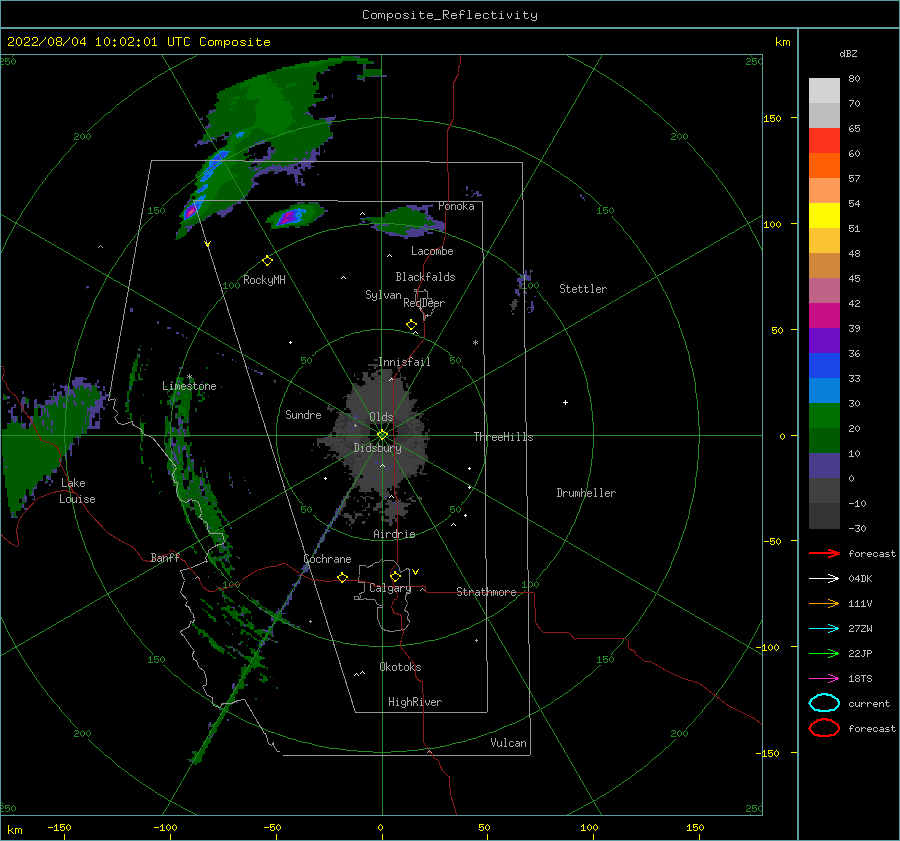Screen dimensions: 900x841
Task: Click the lightest gray swatch atop dBZ scale
Action: pyautogui.click(x=824, y=91)
